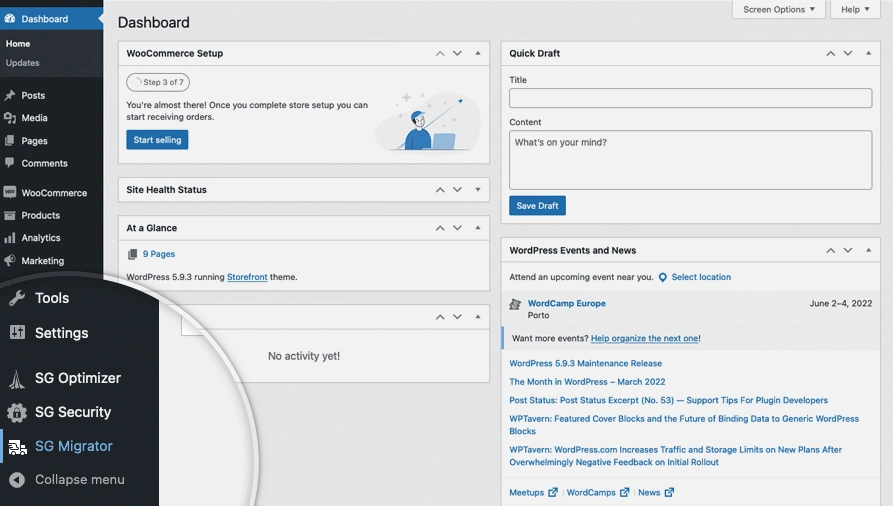This screenshot has height=506, width=893.
Task: Toggle the WooCommerce Setup panel closed
Action: point(478,53)
